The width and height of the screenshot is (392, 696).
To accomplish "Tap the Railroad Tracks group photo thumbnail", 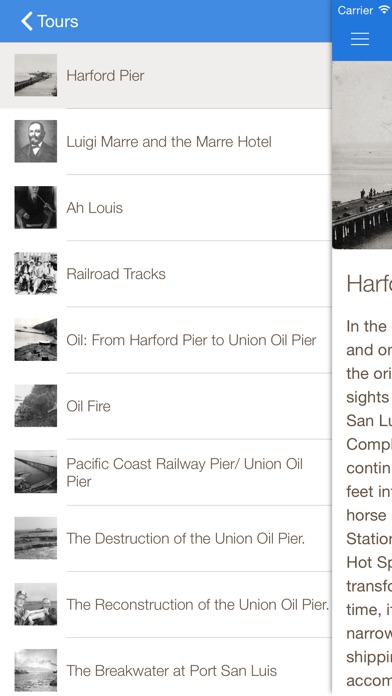I will point(36,273).
